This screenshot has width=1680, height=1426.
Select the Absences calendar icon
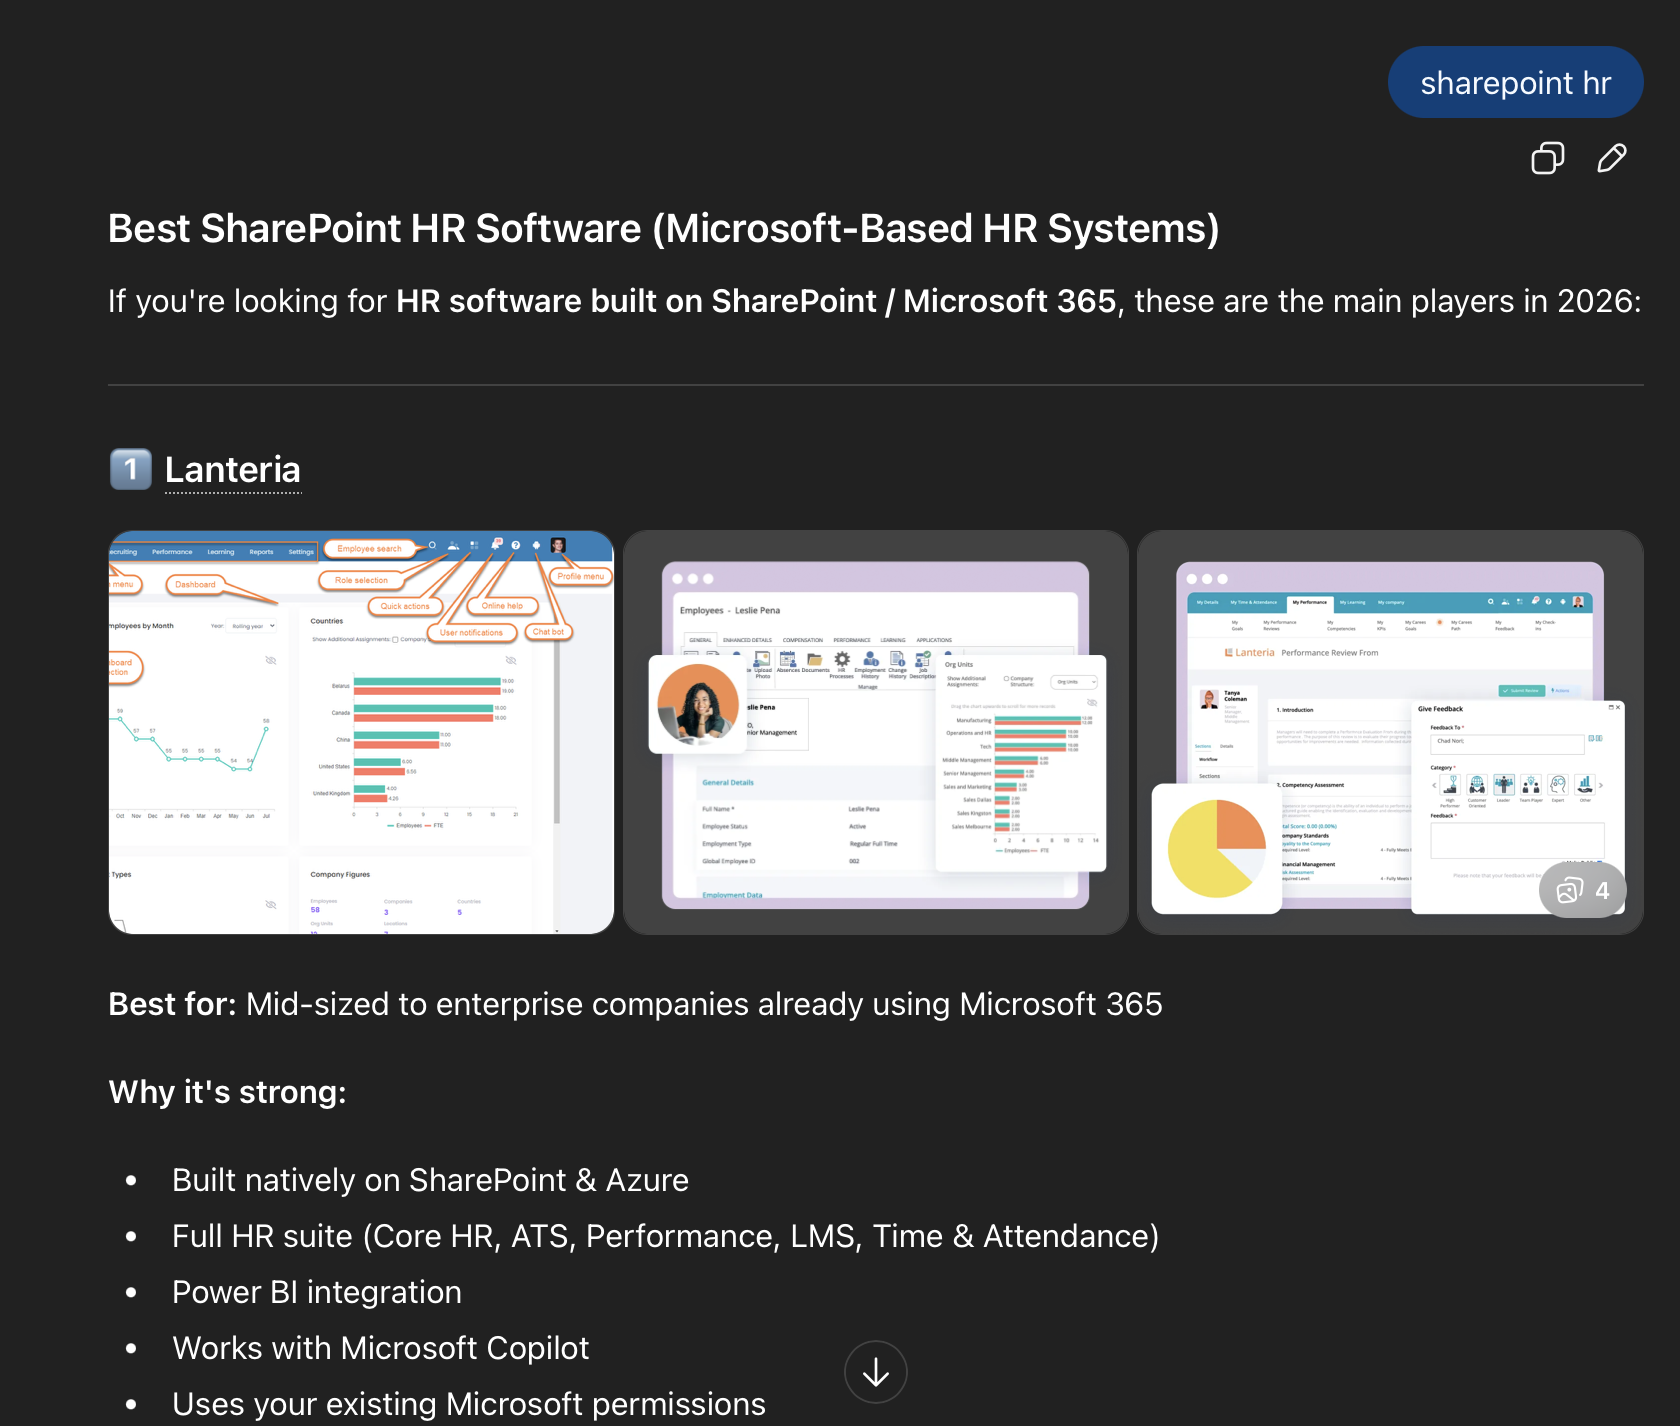(x=787, y=661)
